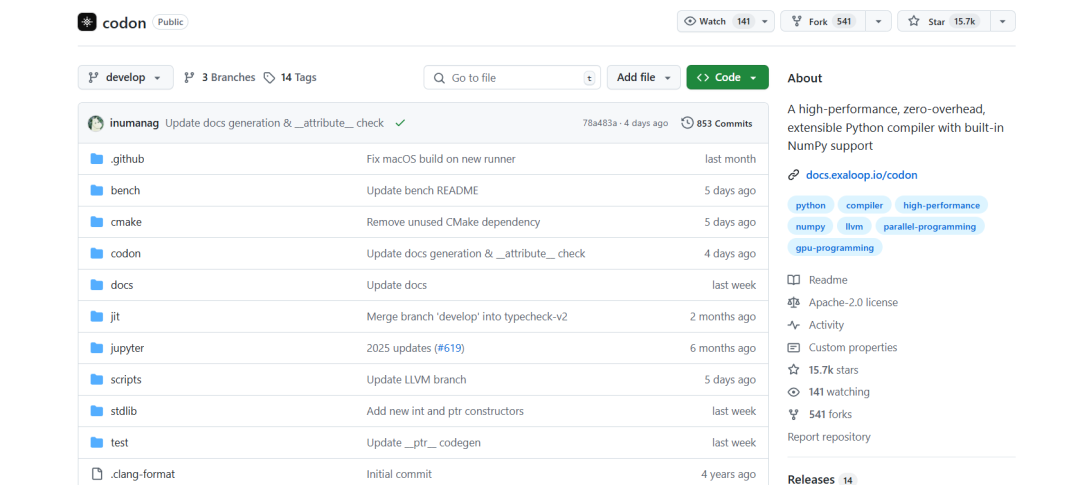The image size is (1080, 485).
Task: Open the Activity pulse icon link
Action: (x=794, y=325)
